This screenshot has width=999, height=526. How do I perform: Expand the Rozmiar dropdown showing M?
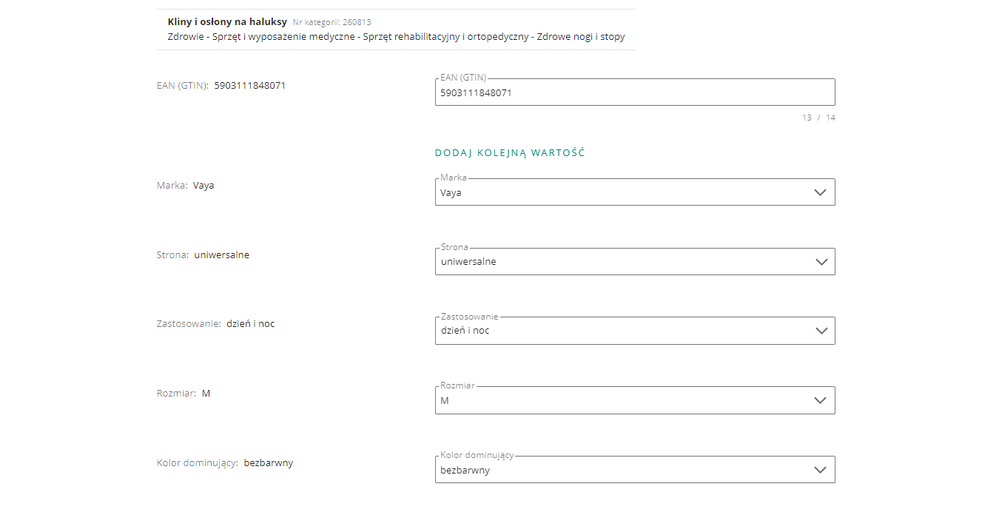[x=620, y=400]
